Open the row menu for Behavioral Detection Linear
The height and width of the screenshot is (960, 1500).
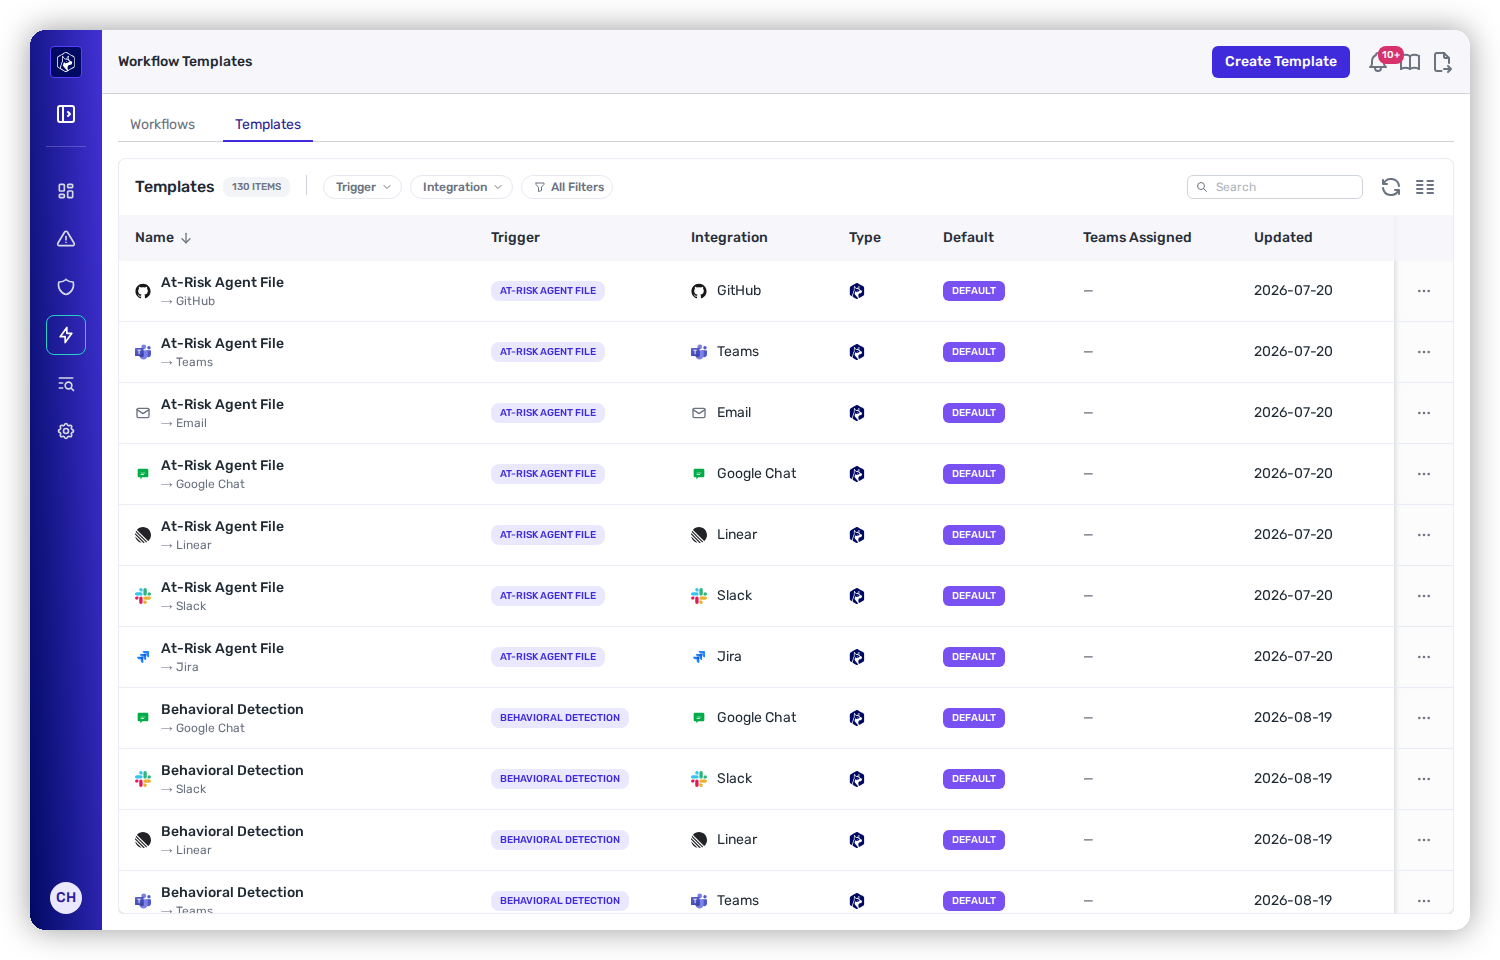[1424, 840]
